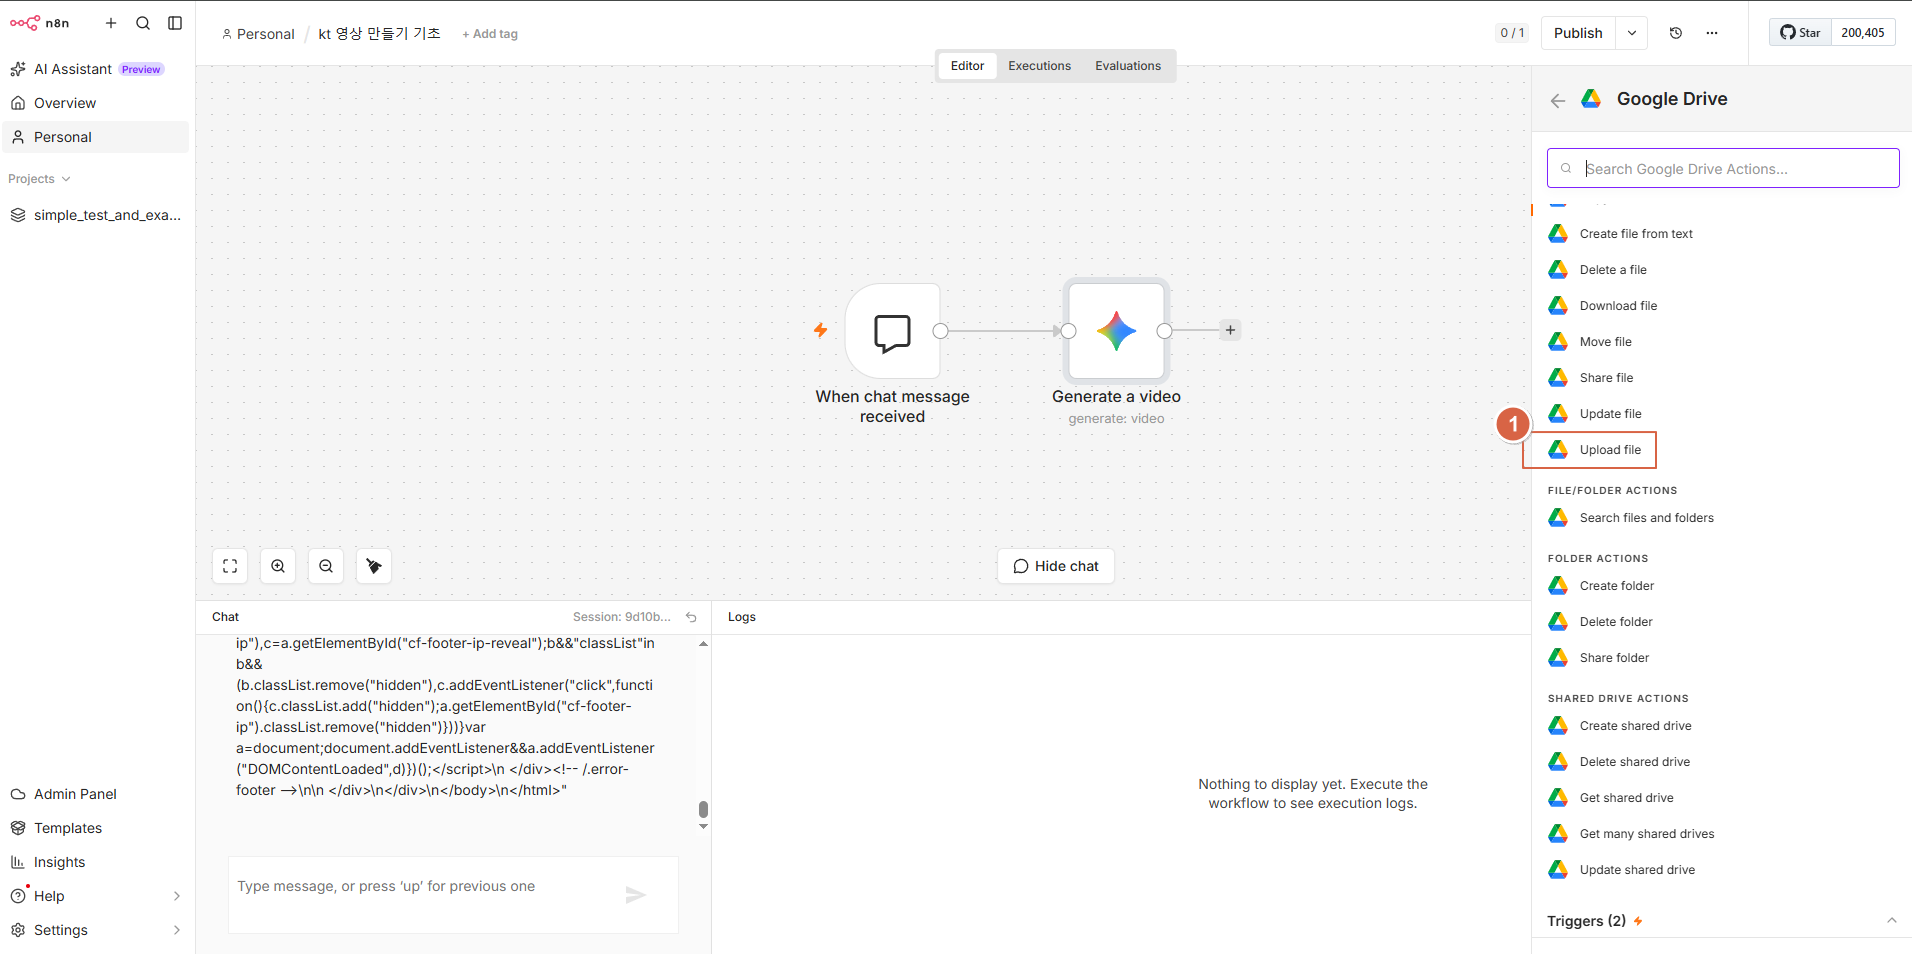Click the Hide chat button
Screen dimensions: 1912x954
click(1056, 566)
